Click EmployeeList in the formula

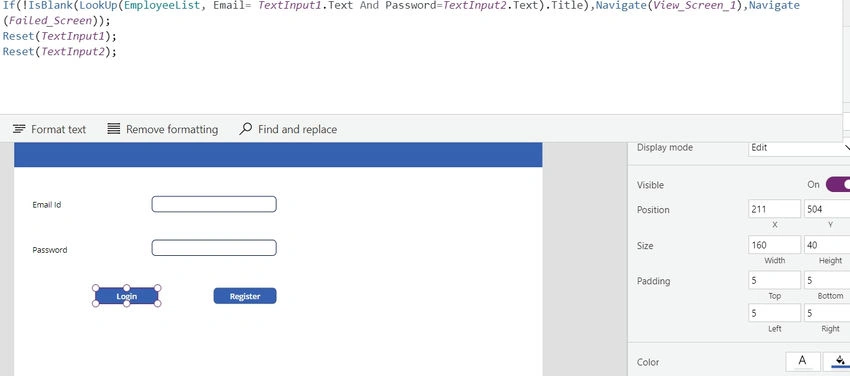163,5
